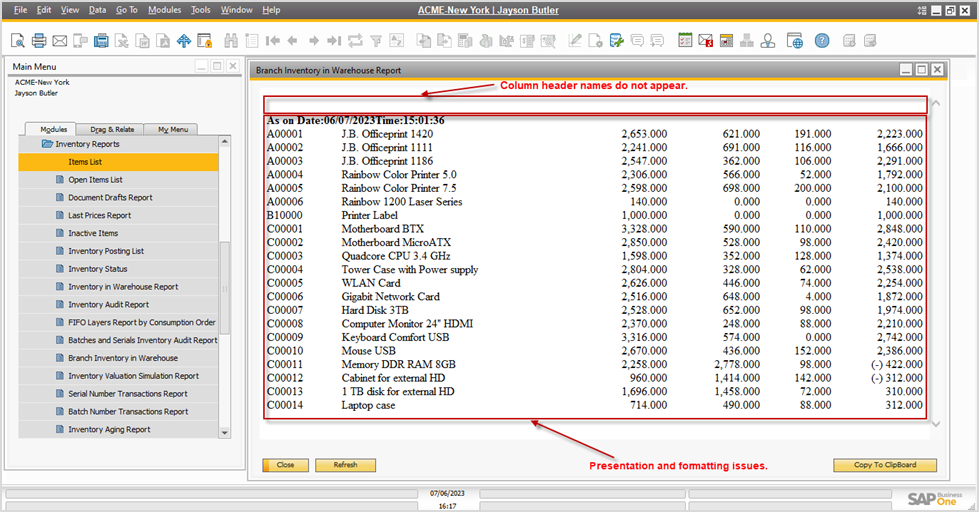Image resolution: width=979 pixels, height=512 pixels.
Task: Open the Modules menu
Action: pyautogui.click(x=164, y=9)
